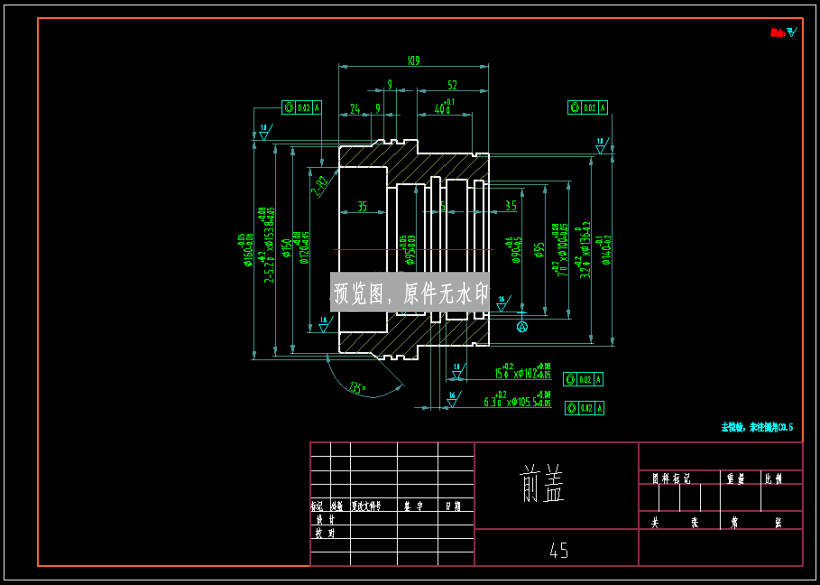
Task: Select the 0.12 A concentricity tolerance frame
Action: (584, 408)
